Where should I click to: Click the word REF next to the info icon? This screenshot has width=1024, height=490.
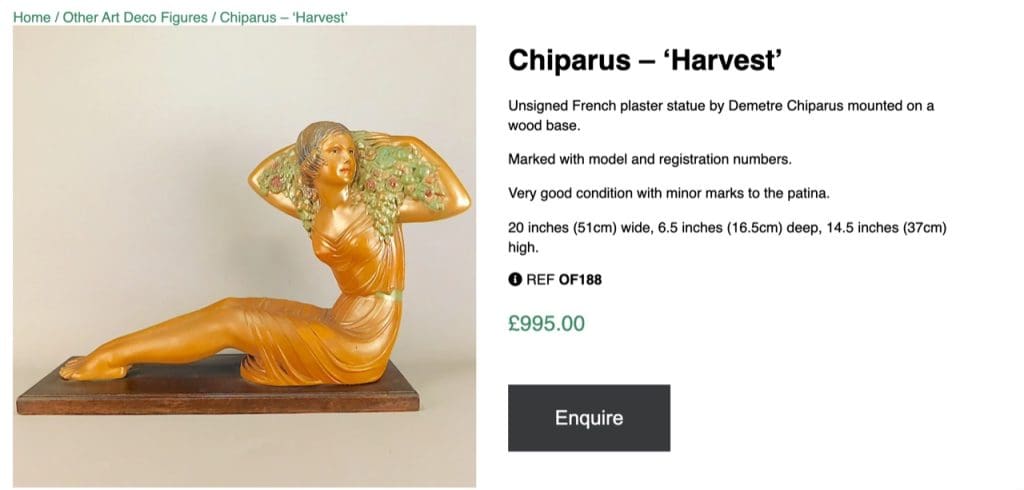(541, 280)
